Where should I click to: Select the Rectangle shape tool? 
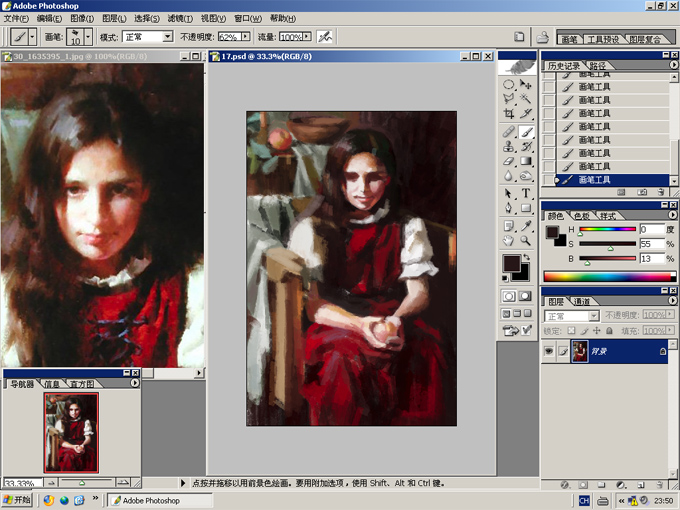[526, 208]
